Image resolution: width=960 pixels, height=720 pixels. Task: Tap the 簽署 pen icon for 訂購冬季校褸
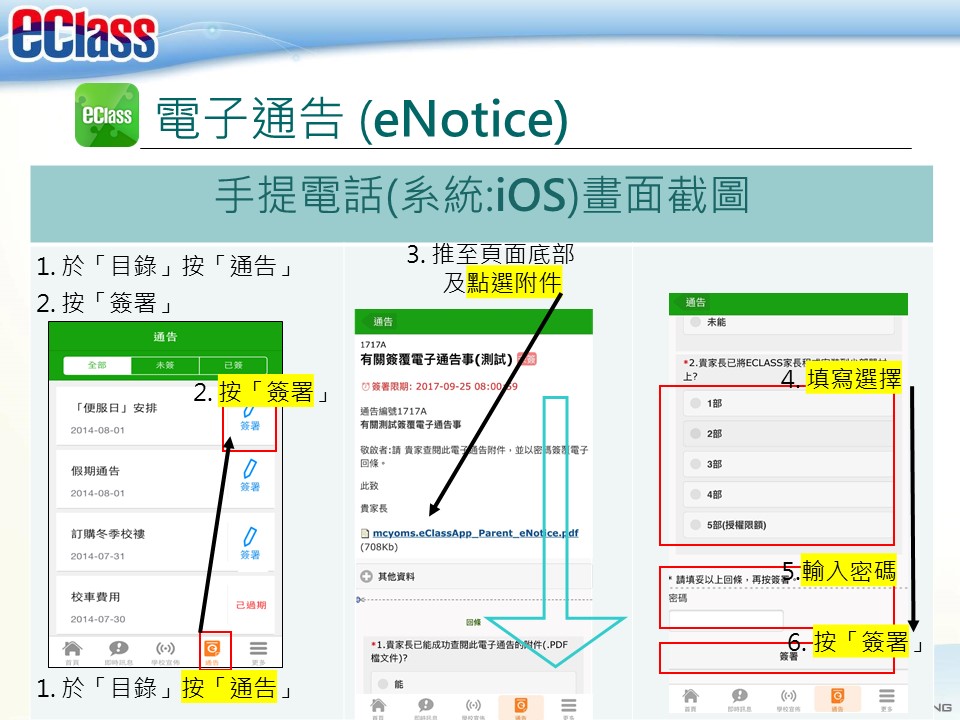pos(250,543)
